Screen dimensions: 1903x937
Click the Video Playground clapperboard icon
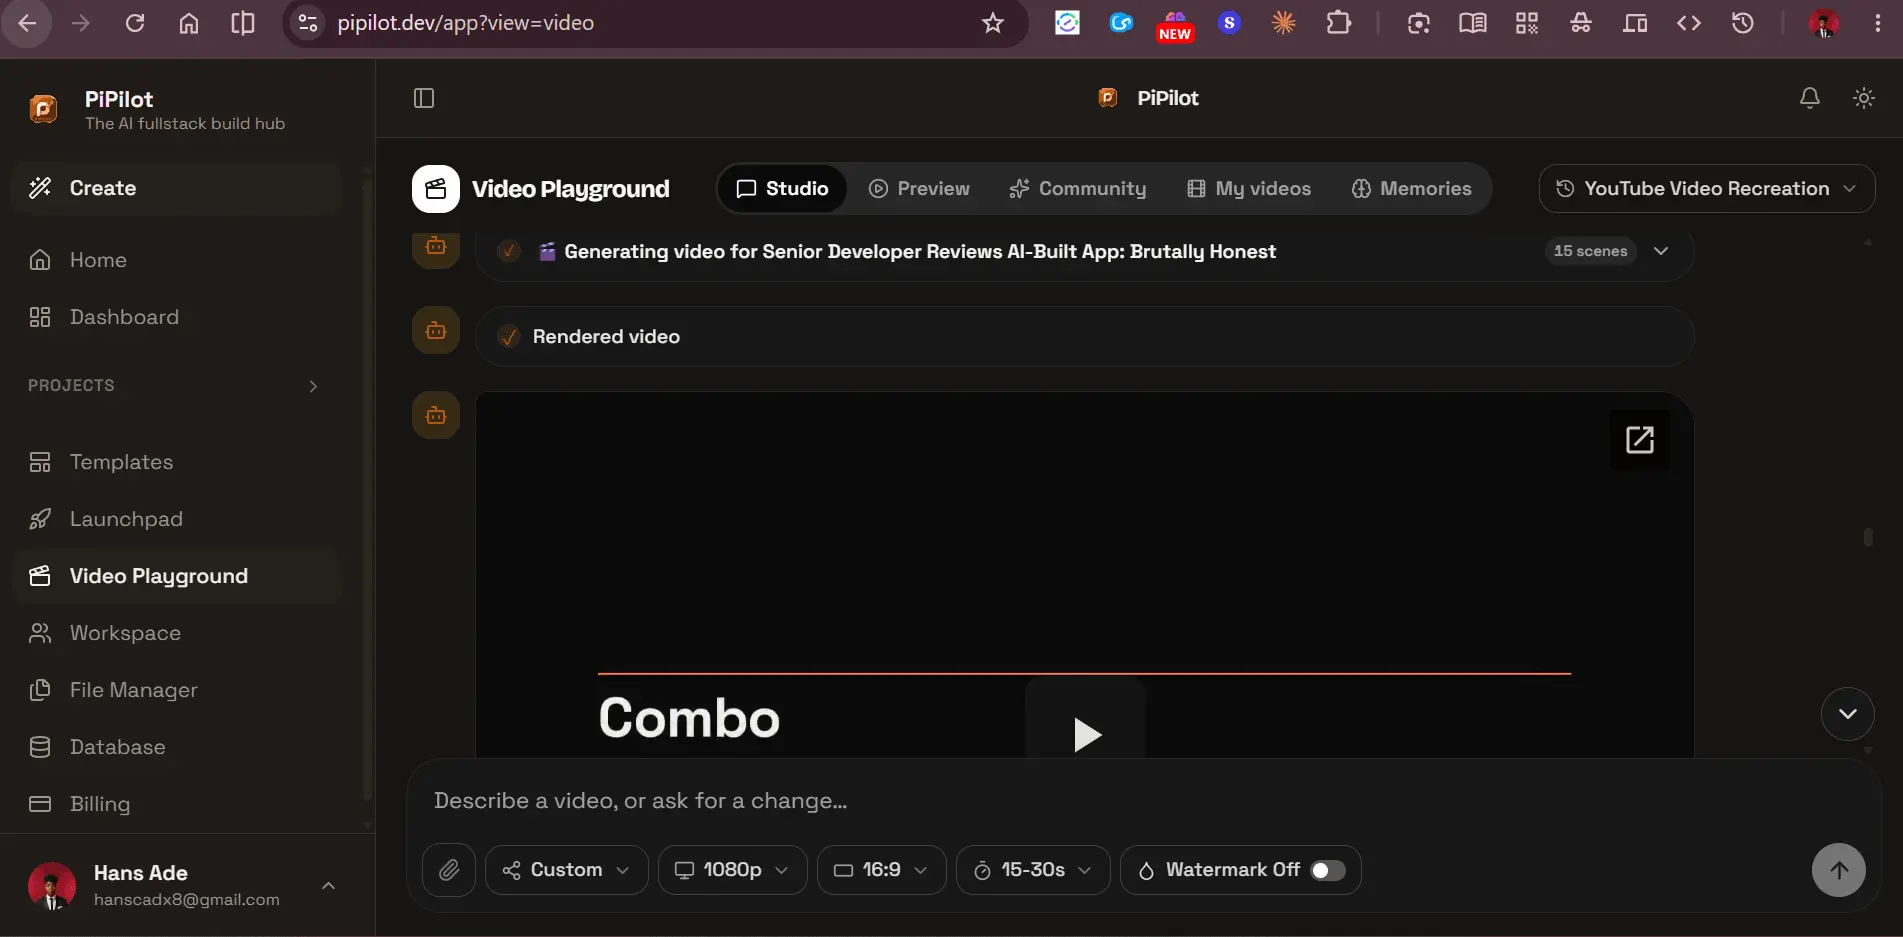[436, 189]
